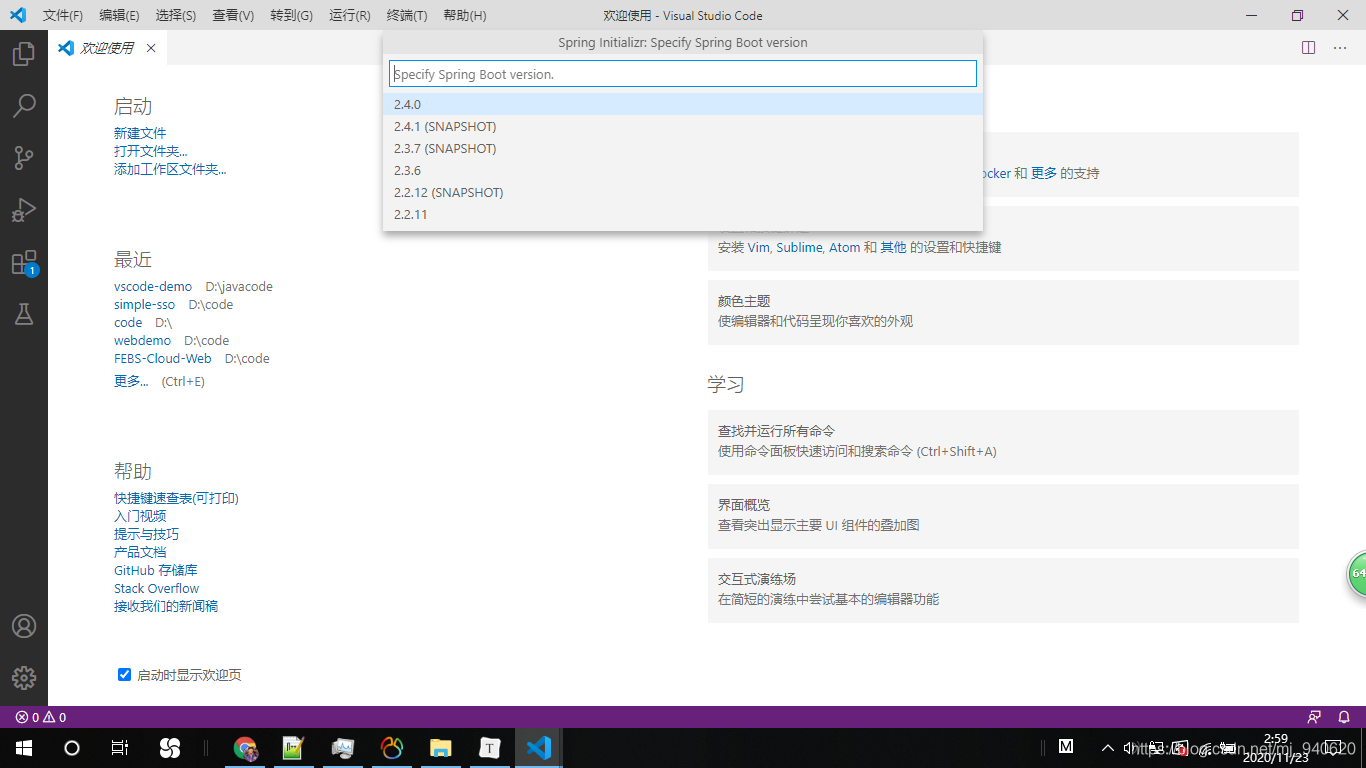Open recent folder code
1366x768 pixels.
(x=128, y=322)
